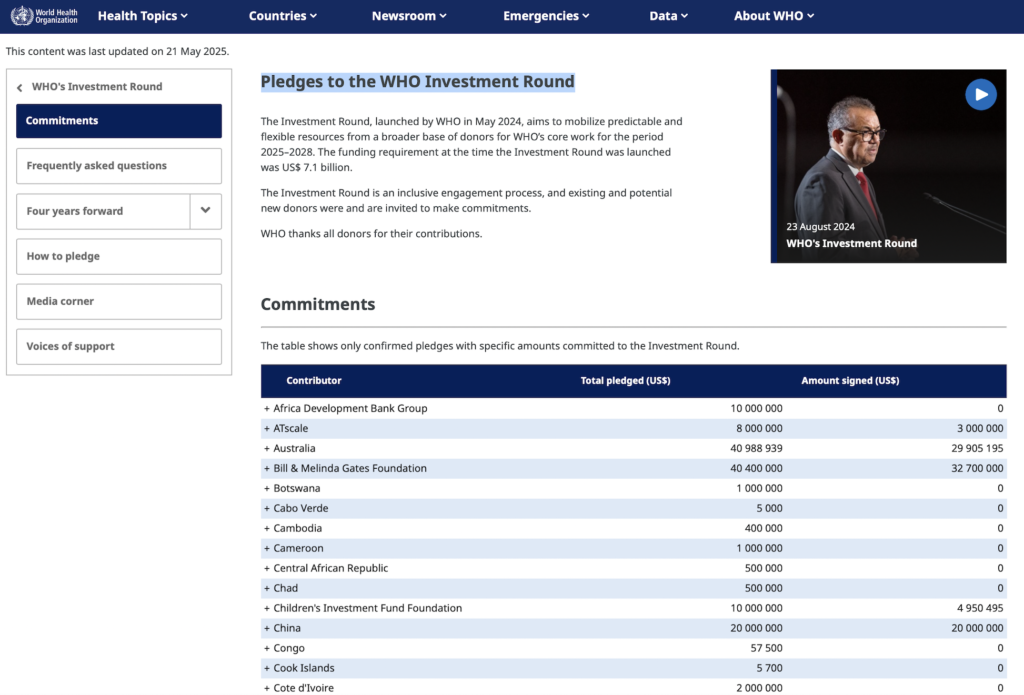This screenshot has width=1024, height=695.
Task: Expand the ATscale row
Action: (x=266, y=428)
